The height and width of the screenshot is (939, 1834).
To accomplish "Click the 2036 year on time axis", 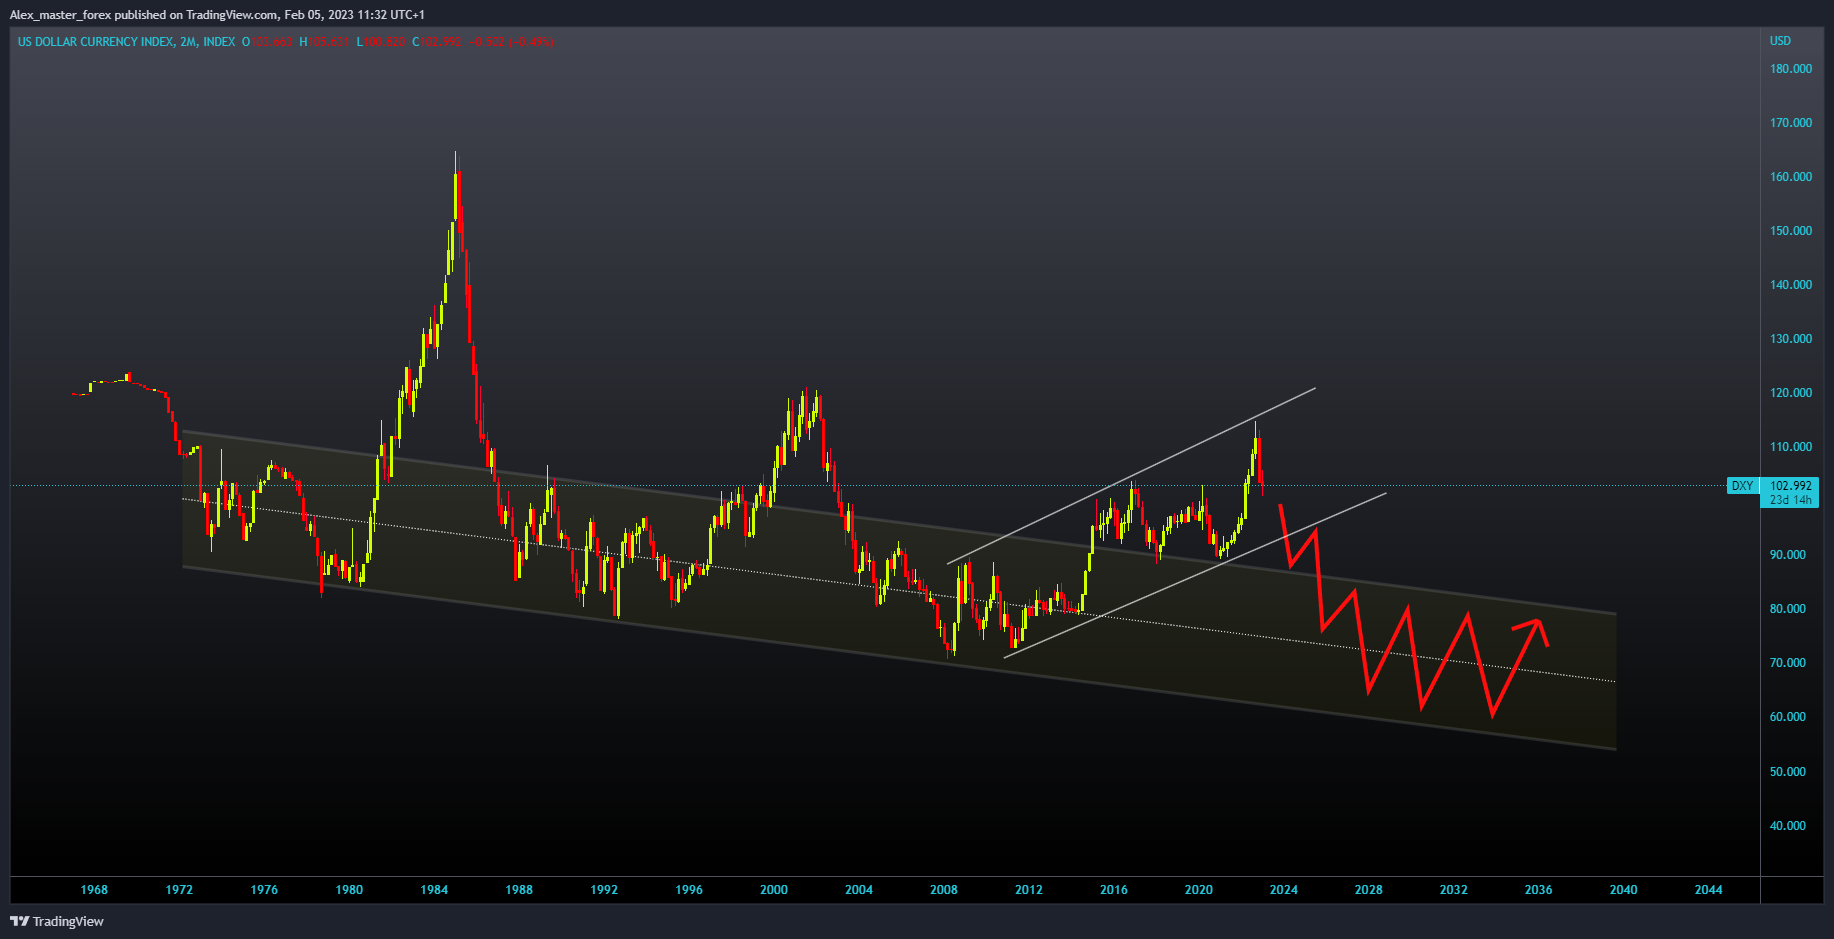I will 1539,890.
